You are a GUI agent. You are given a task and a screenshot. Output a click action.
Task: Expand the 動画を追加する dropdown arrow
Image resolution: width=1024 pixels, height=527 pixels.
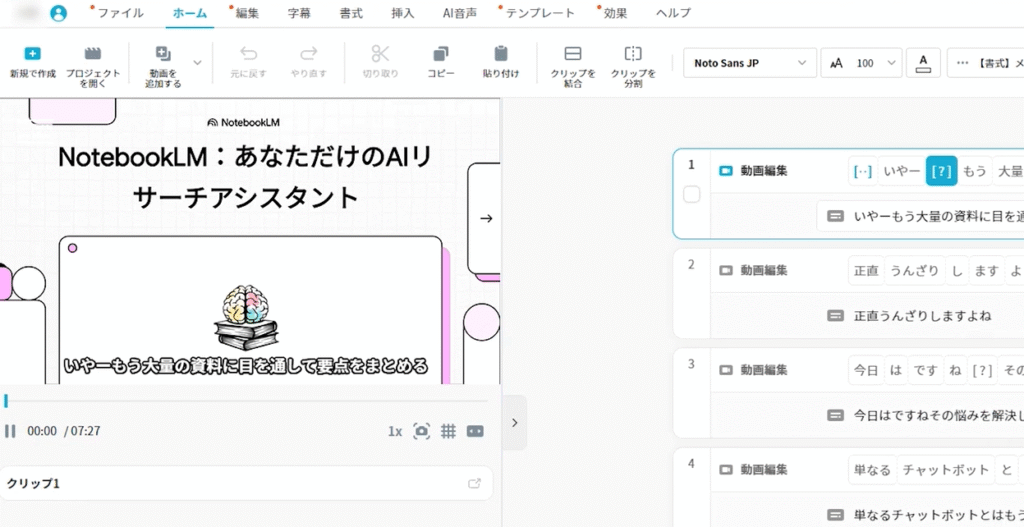197,62
